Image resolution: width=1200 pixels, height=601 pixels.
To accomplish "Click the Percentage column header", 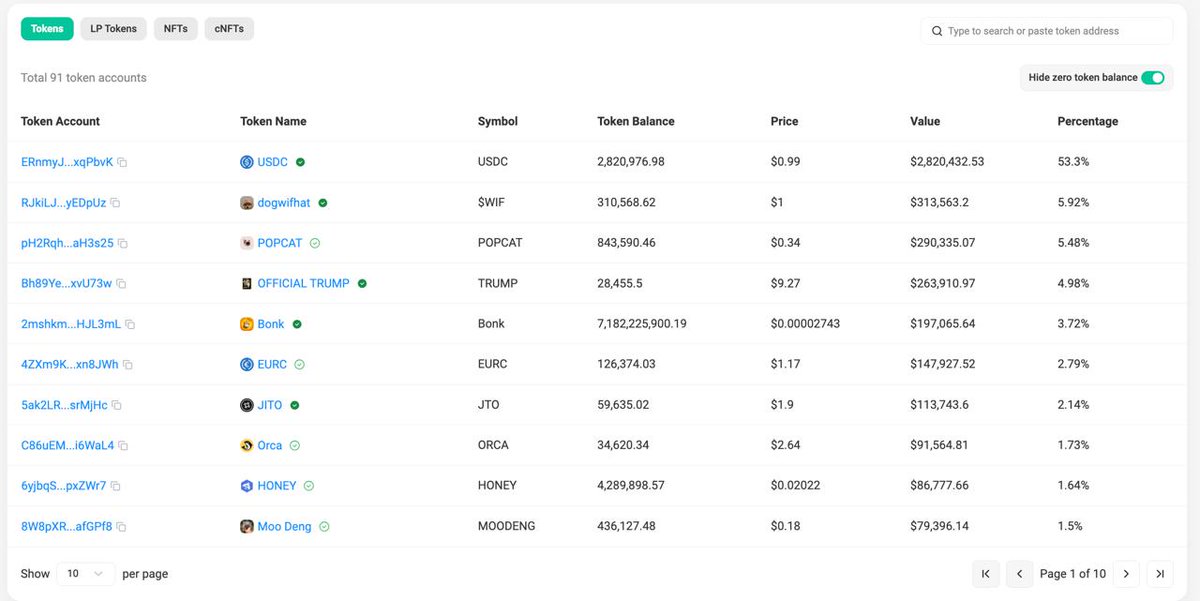I will (x=1088, y=122).
